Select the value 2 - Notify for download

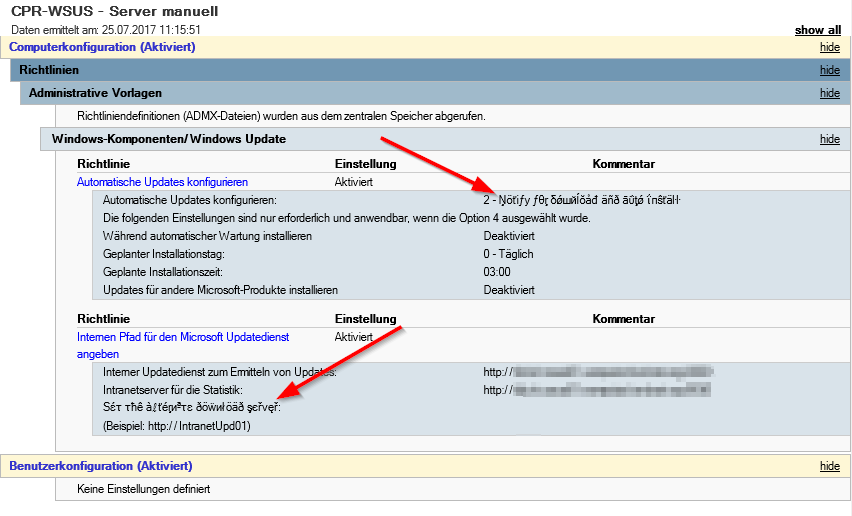click(582, 200)
